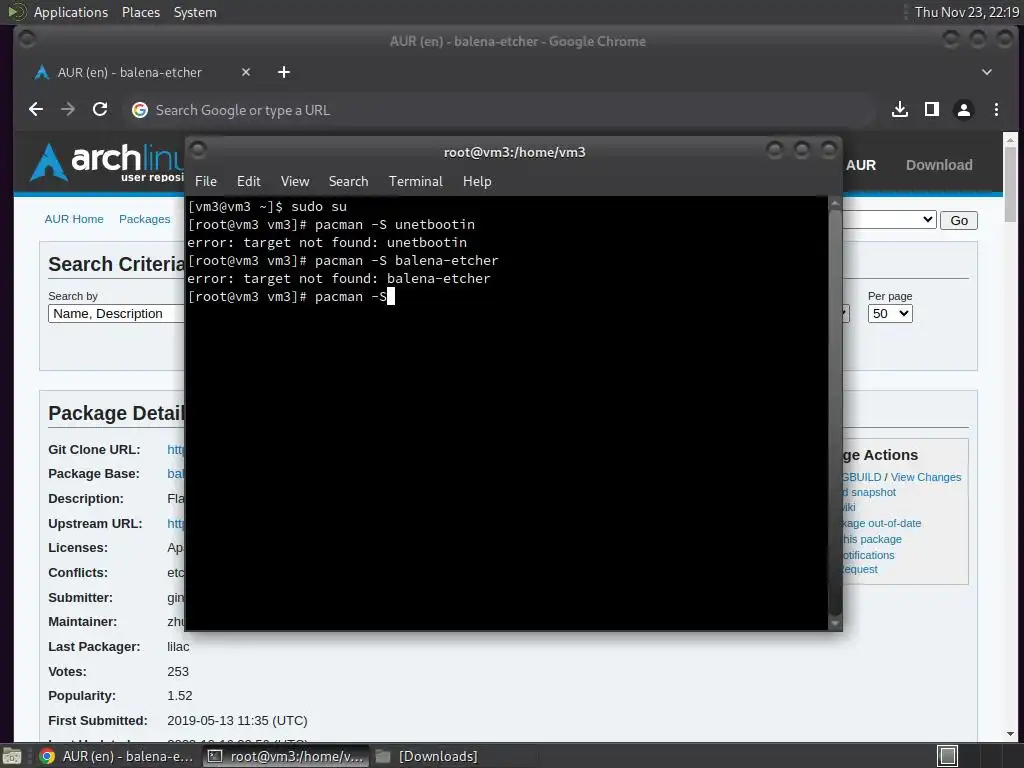The height and width of the screenshot is (768, 1024).
Task: Click MATE logo icon in top panel
Action: (x=16, y=12)
